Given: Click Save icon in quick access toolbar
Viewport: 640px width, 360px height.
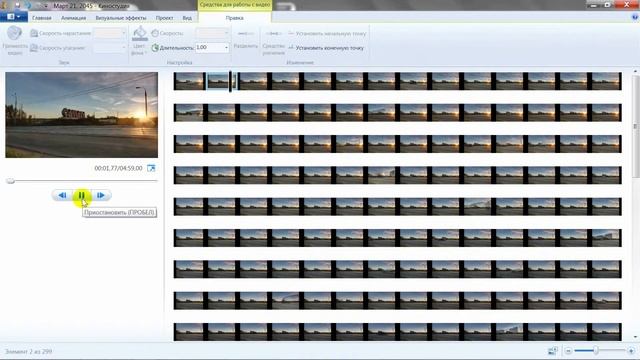Looking at the screenshot, I should [x=18, y=5].
